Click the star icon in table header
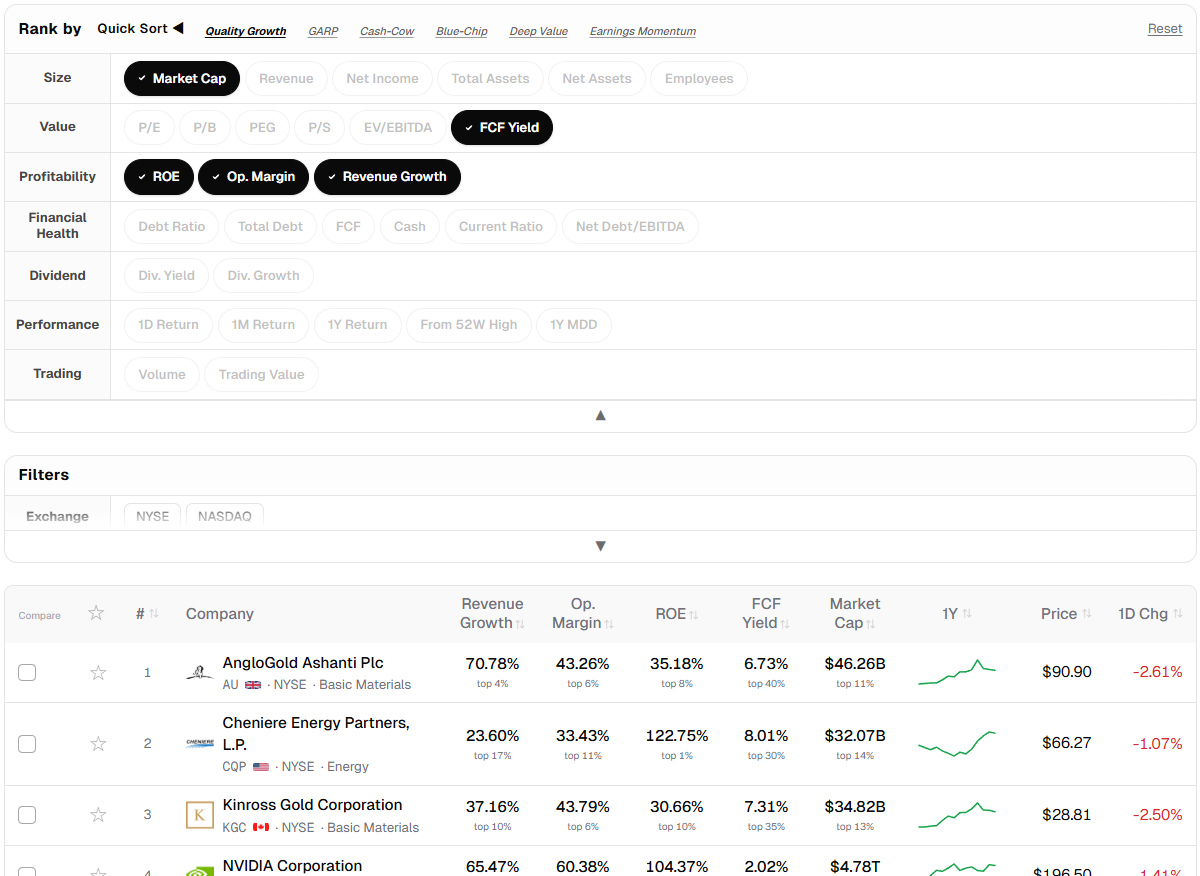This screenshot has width=1200, height=876. tap(96, 613)
